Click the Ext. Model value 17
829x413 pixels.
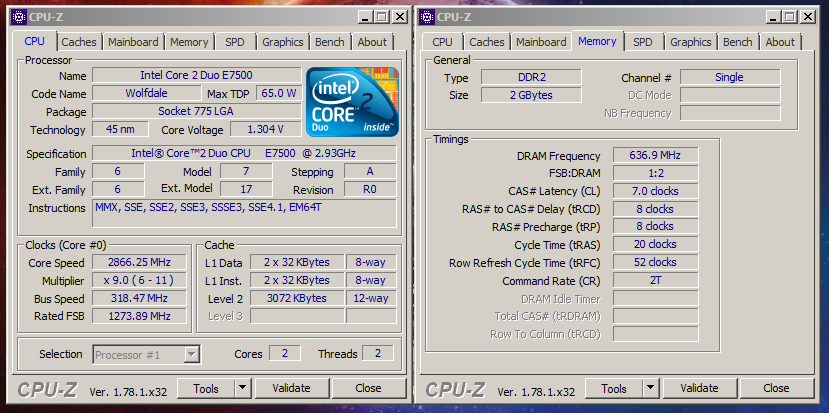coord(246,189)
